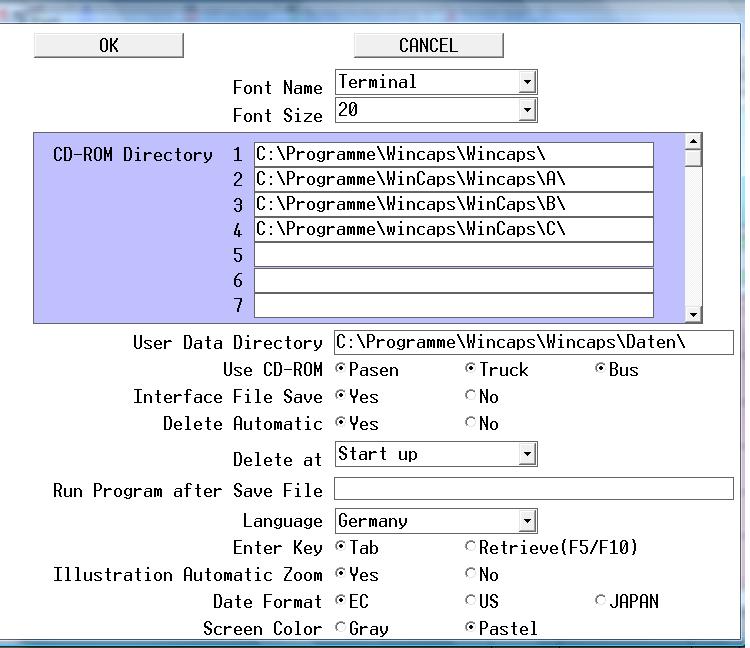Click CD-ROM Directory field 1
Screen dimensions: 750x648
(453, 154)
